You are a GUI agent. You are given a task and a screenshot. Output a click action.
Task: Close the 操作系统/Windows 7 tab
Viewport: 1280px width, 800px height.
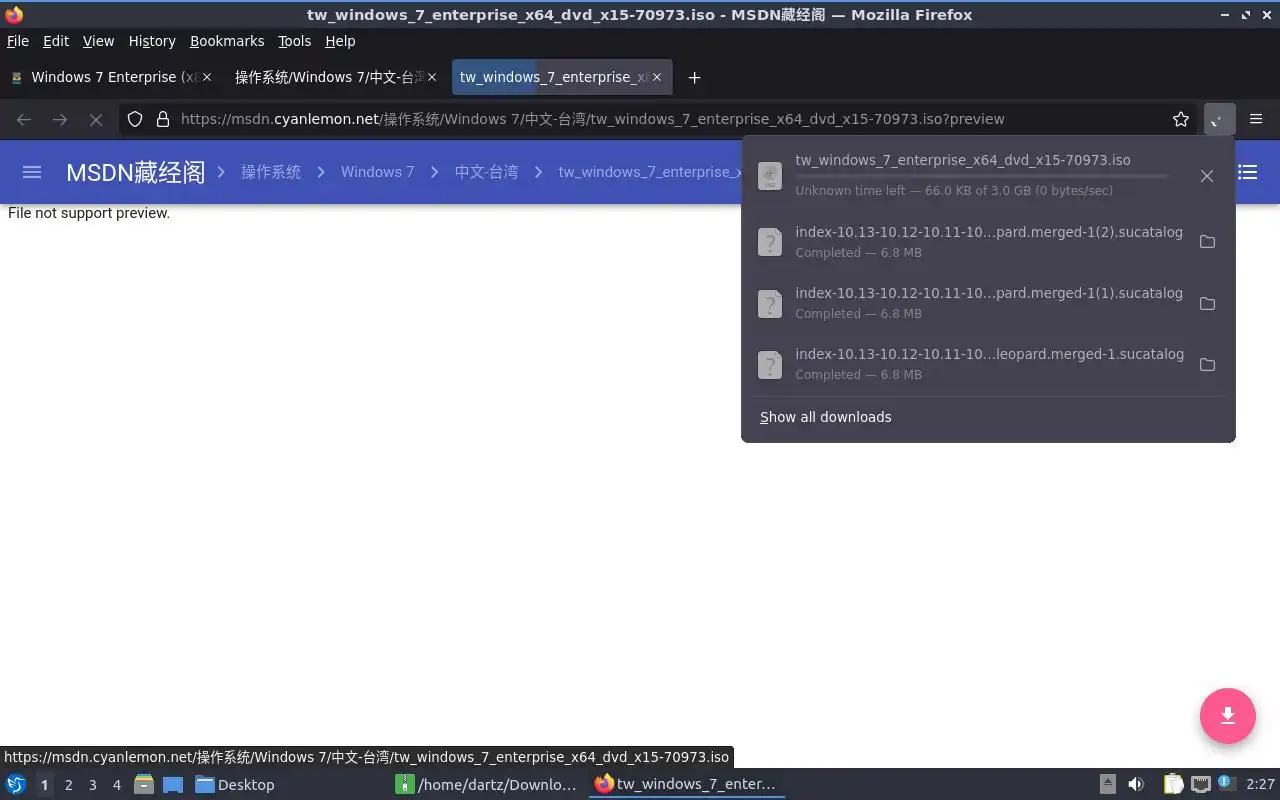[432, 77]
